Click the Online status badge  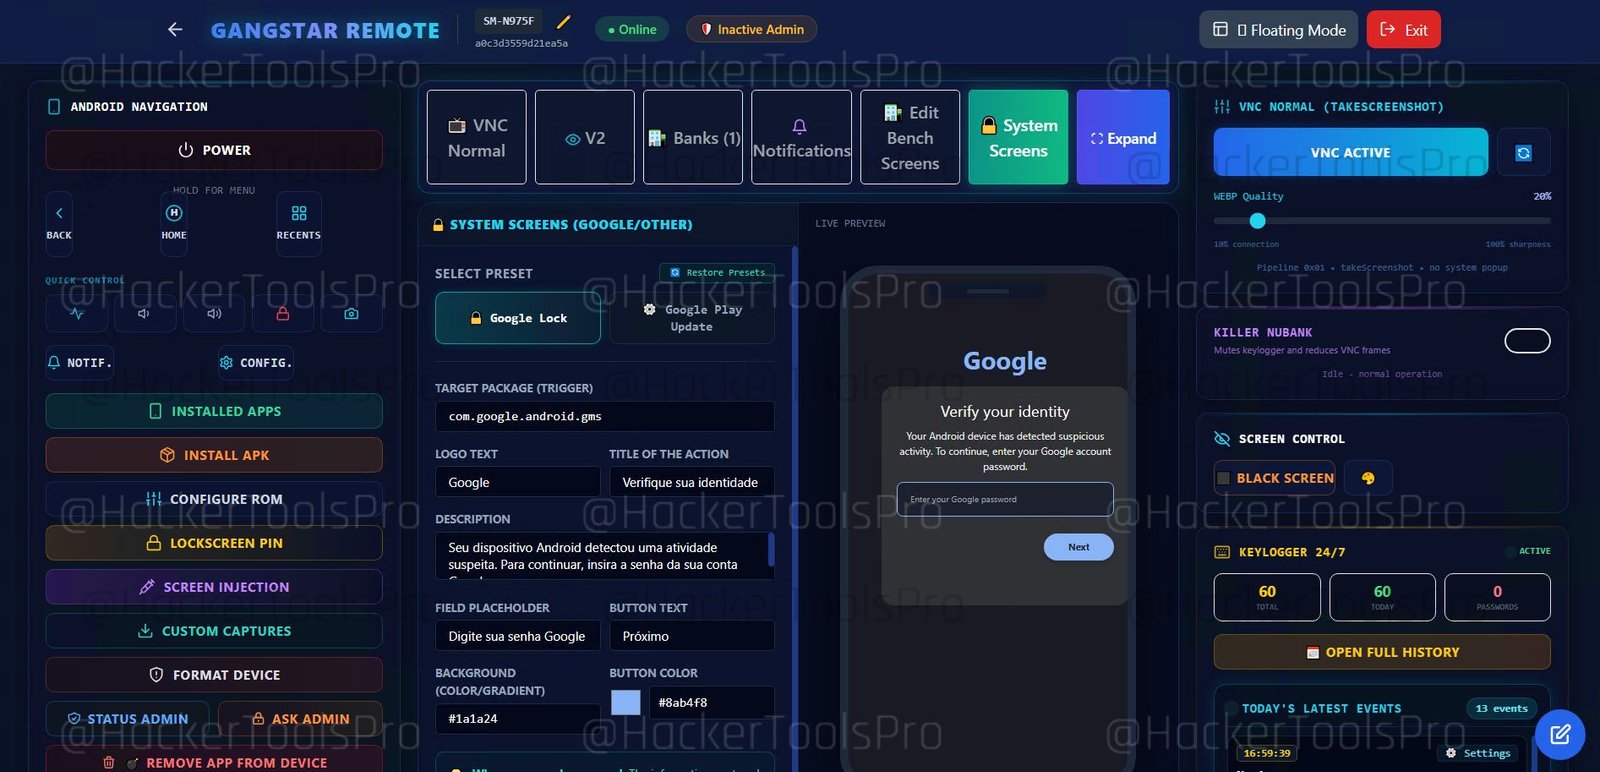click(x=632, y=30)
